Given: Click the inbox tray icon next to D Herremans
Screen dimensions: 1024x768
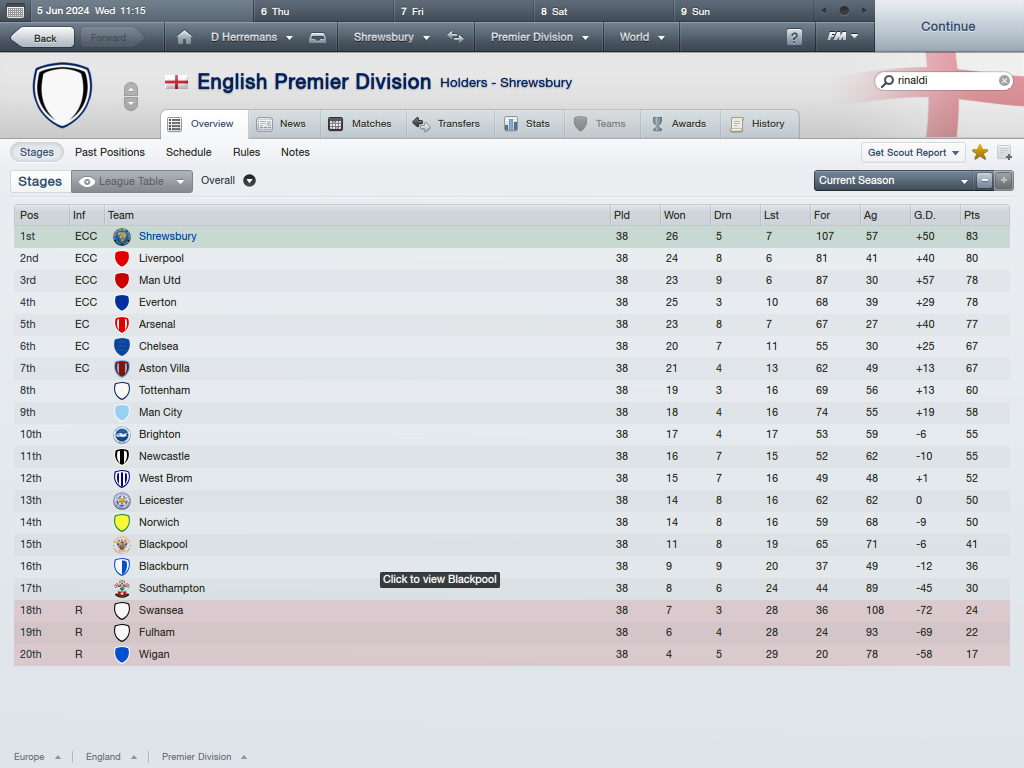Looking at the screenshot, I should 317,37.
